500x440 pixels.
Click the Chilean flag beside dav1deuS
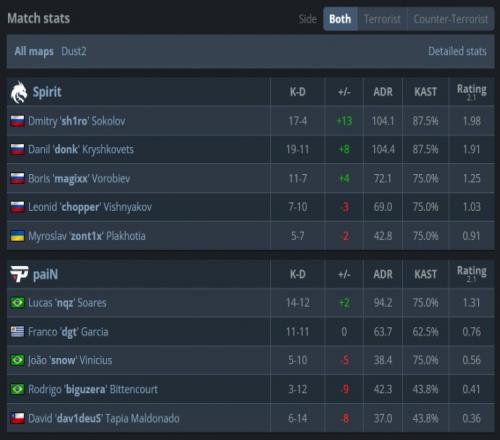(x=17, y=418)
